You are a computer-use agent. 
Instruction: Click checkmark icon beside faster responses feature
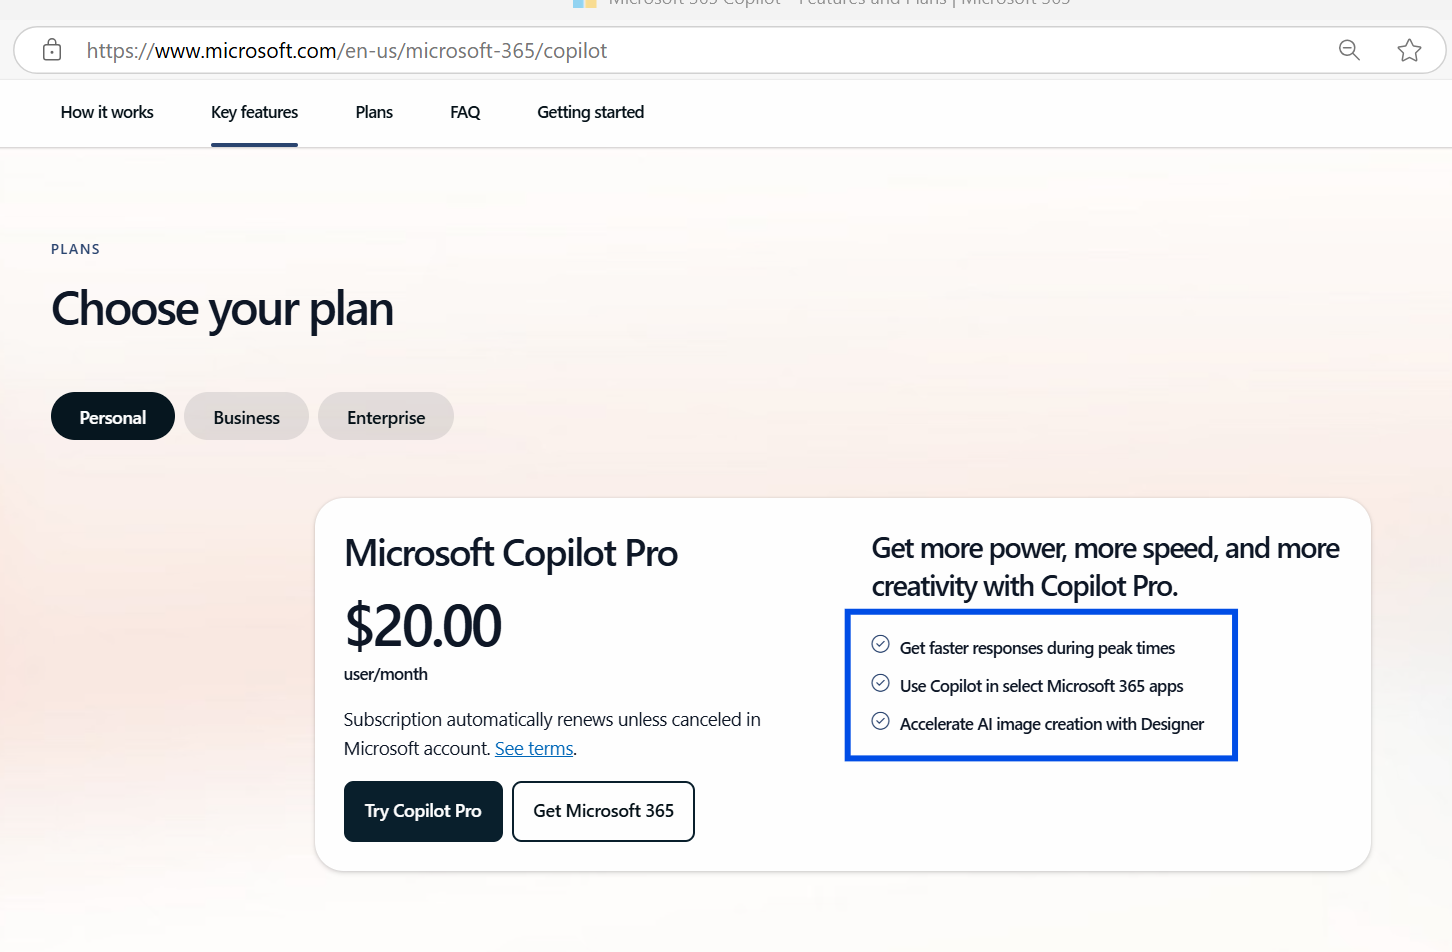880,644
